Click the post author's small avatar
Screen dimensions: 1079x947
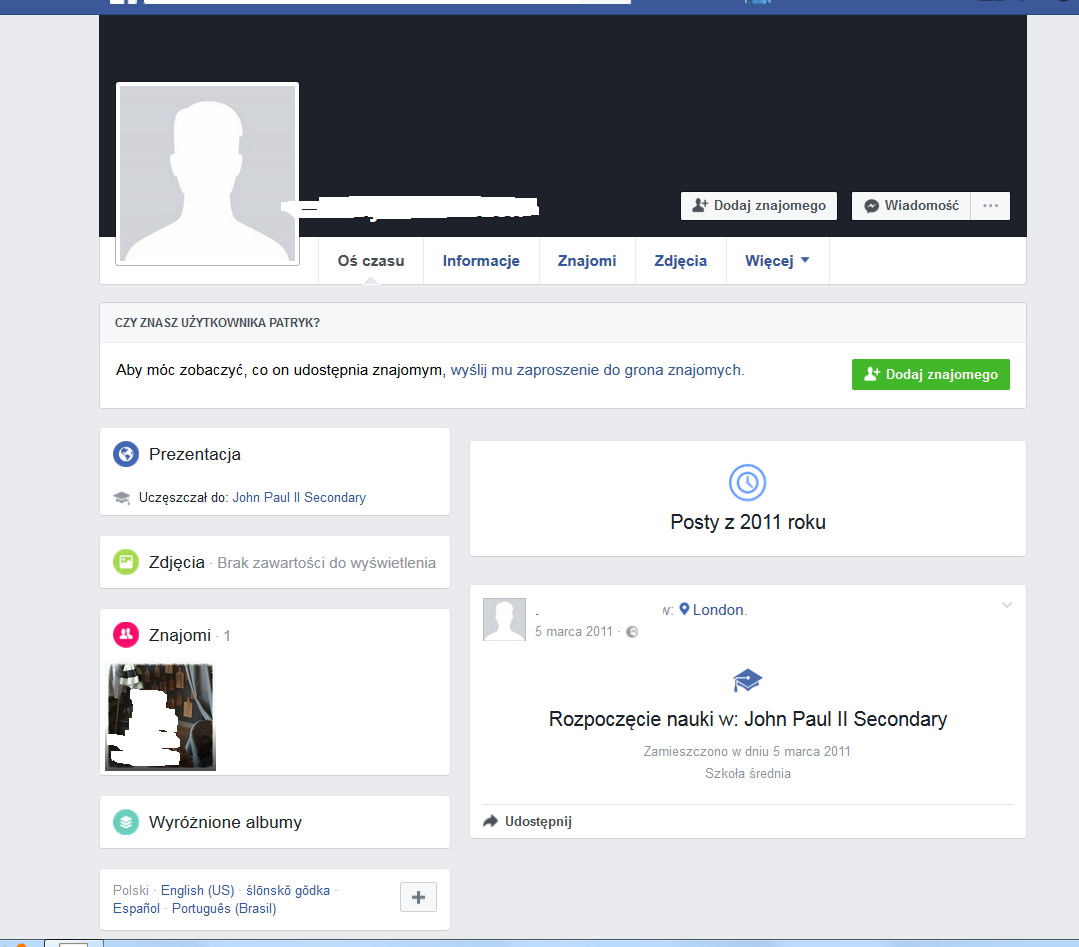(x=504, y=620)
